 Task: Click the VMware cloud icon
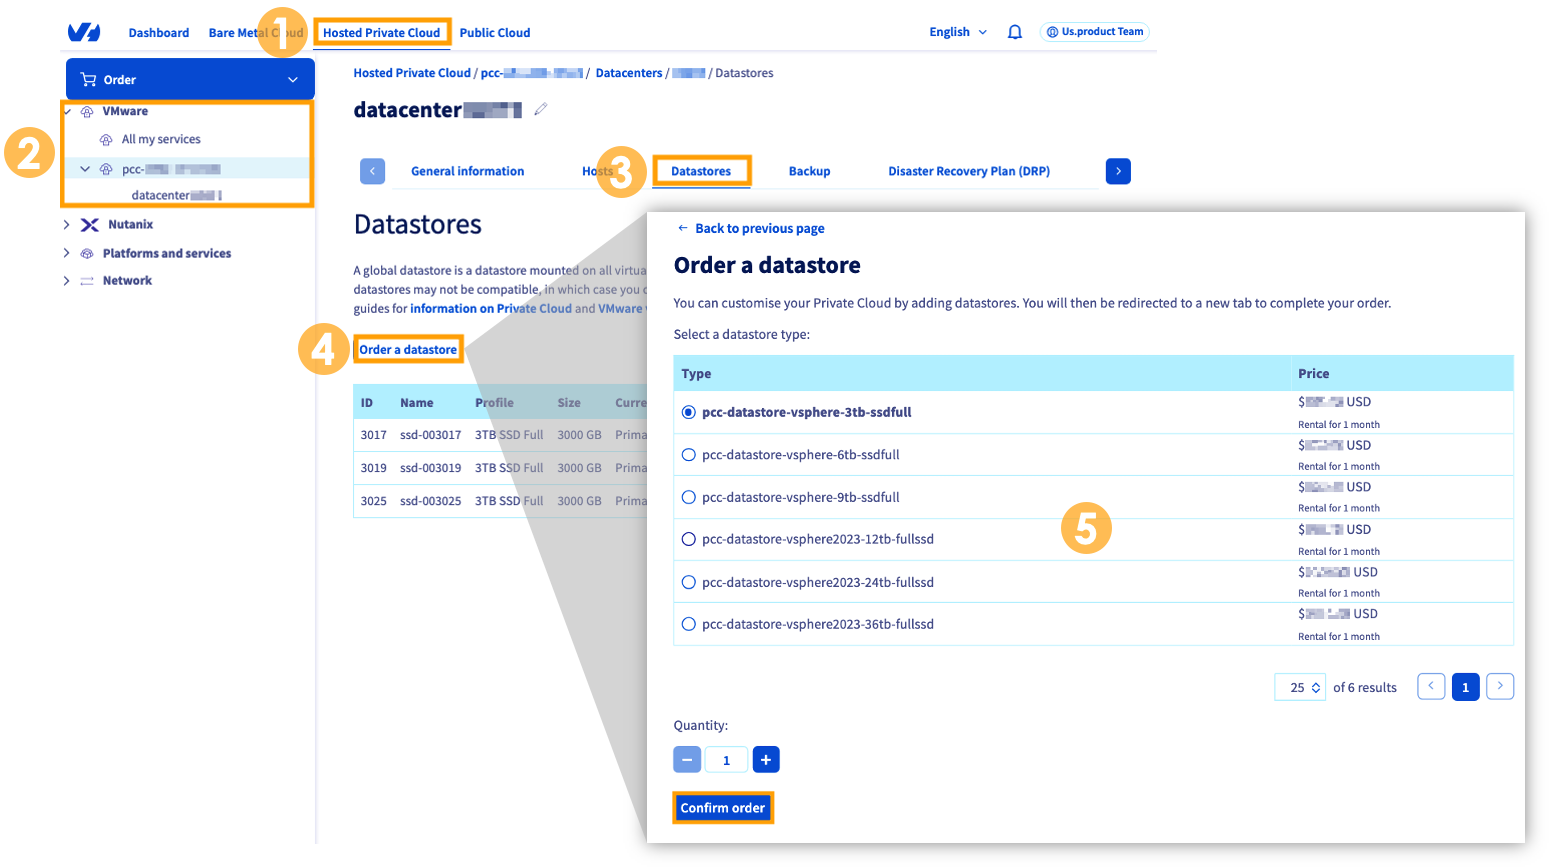coord(87,112)
